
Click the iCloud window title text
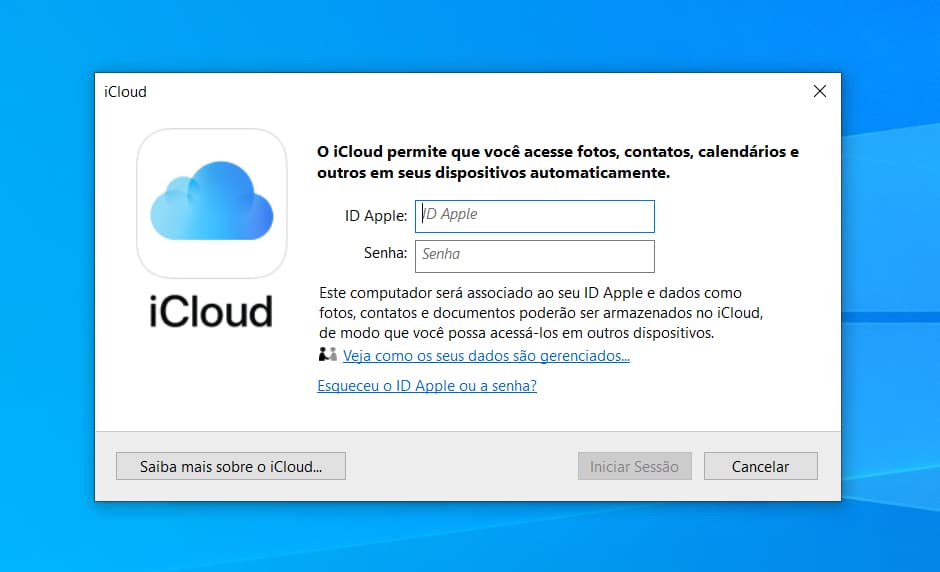tap(125, 92)
